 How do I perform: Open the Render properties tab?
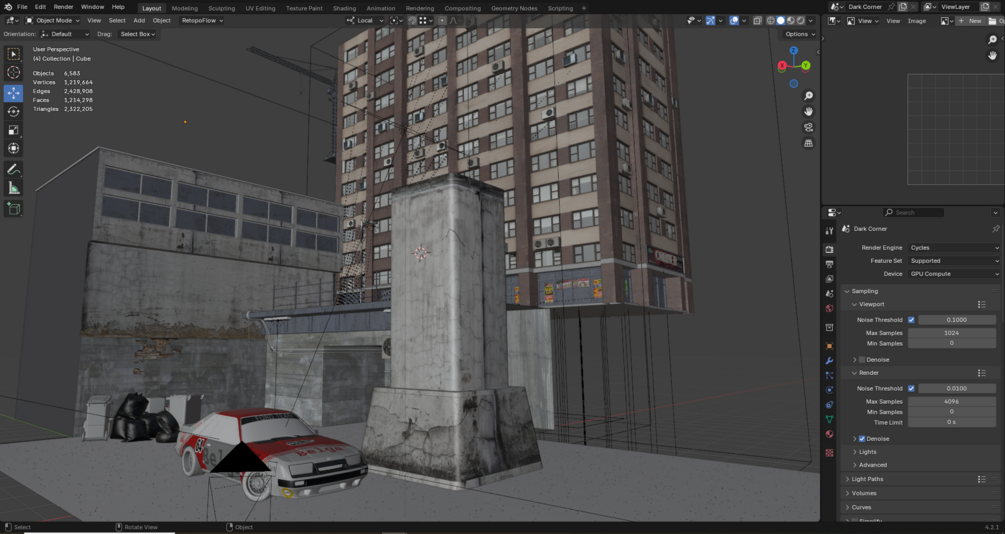pos(829,249)
